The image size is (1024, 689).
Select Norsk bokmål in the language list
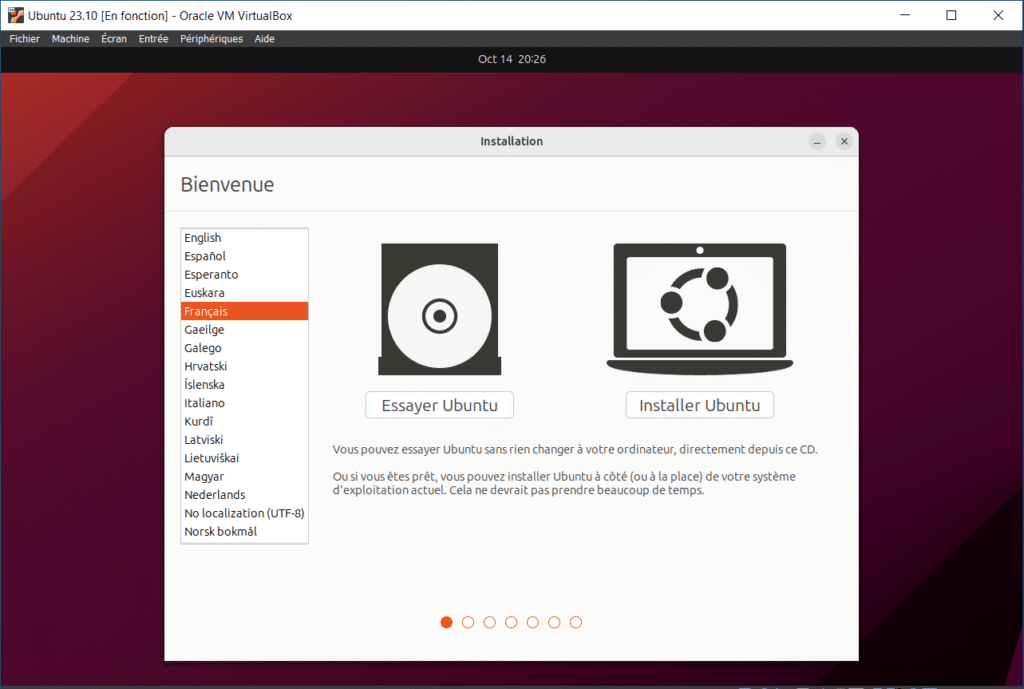click(x=244, y=531)
